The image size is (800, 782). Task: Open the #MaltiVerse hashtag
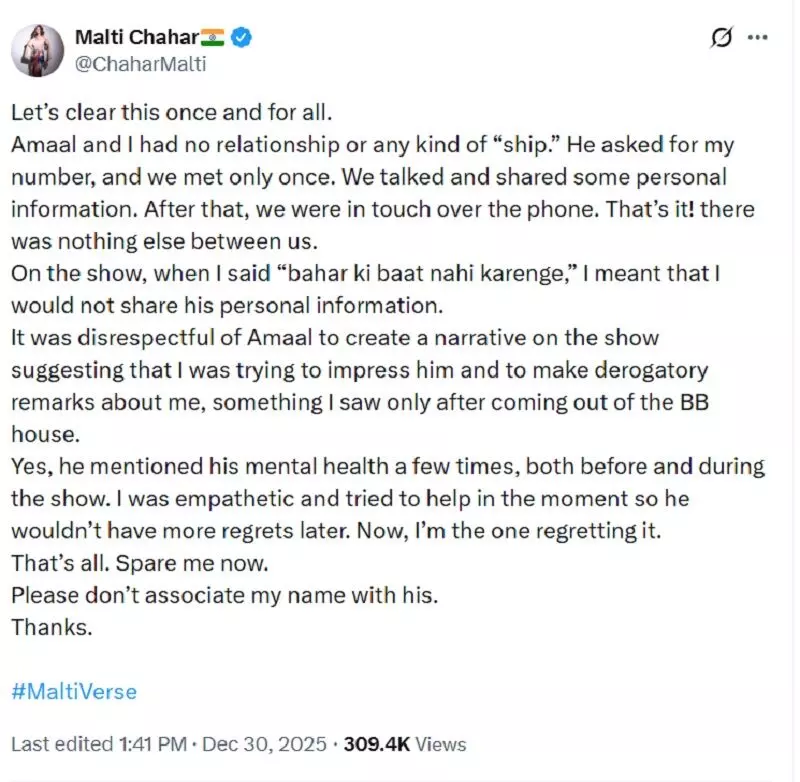pos(74,691)
